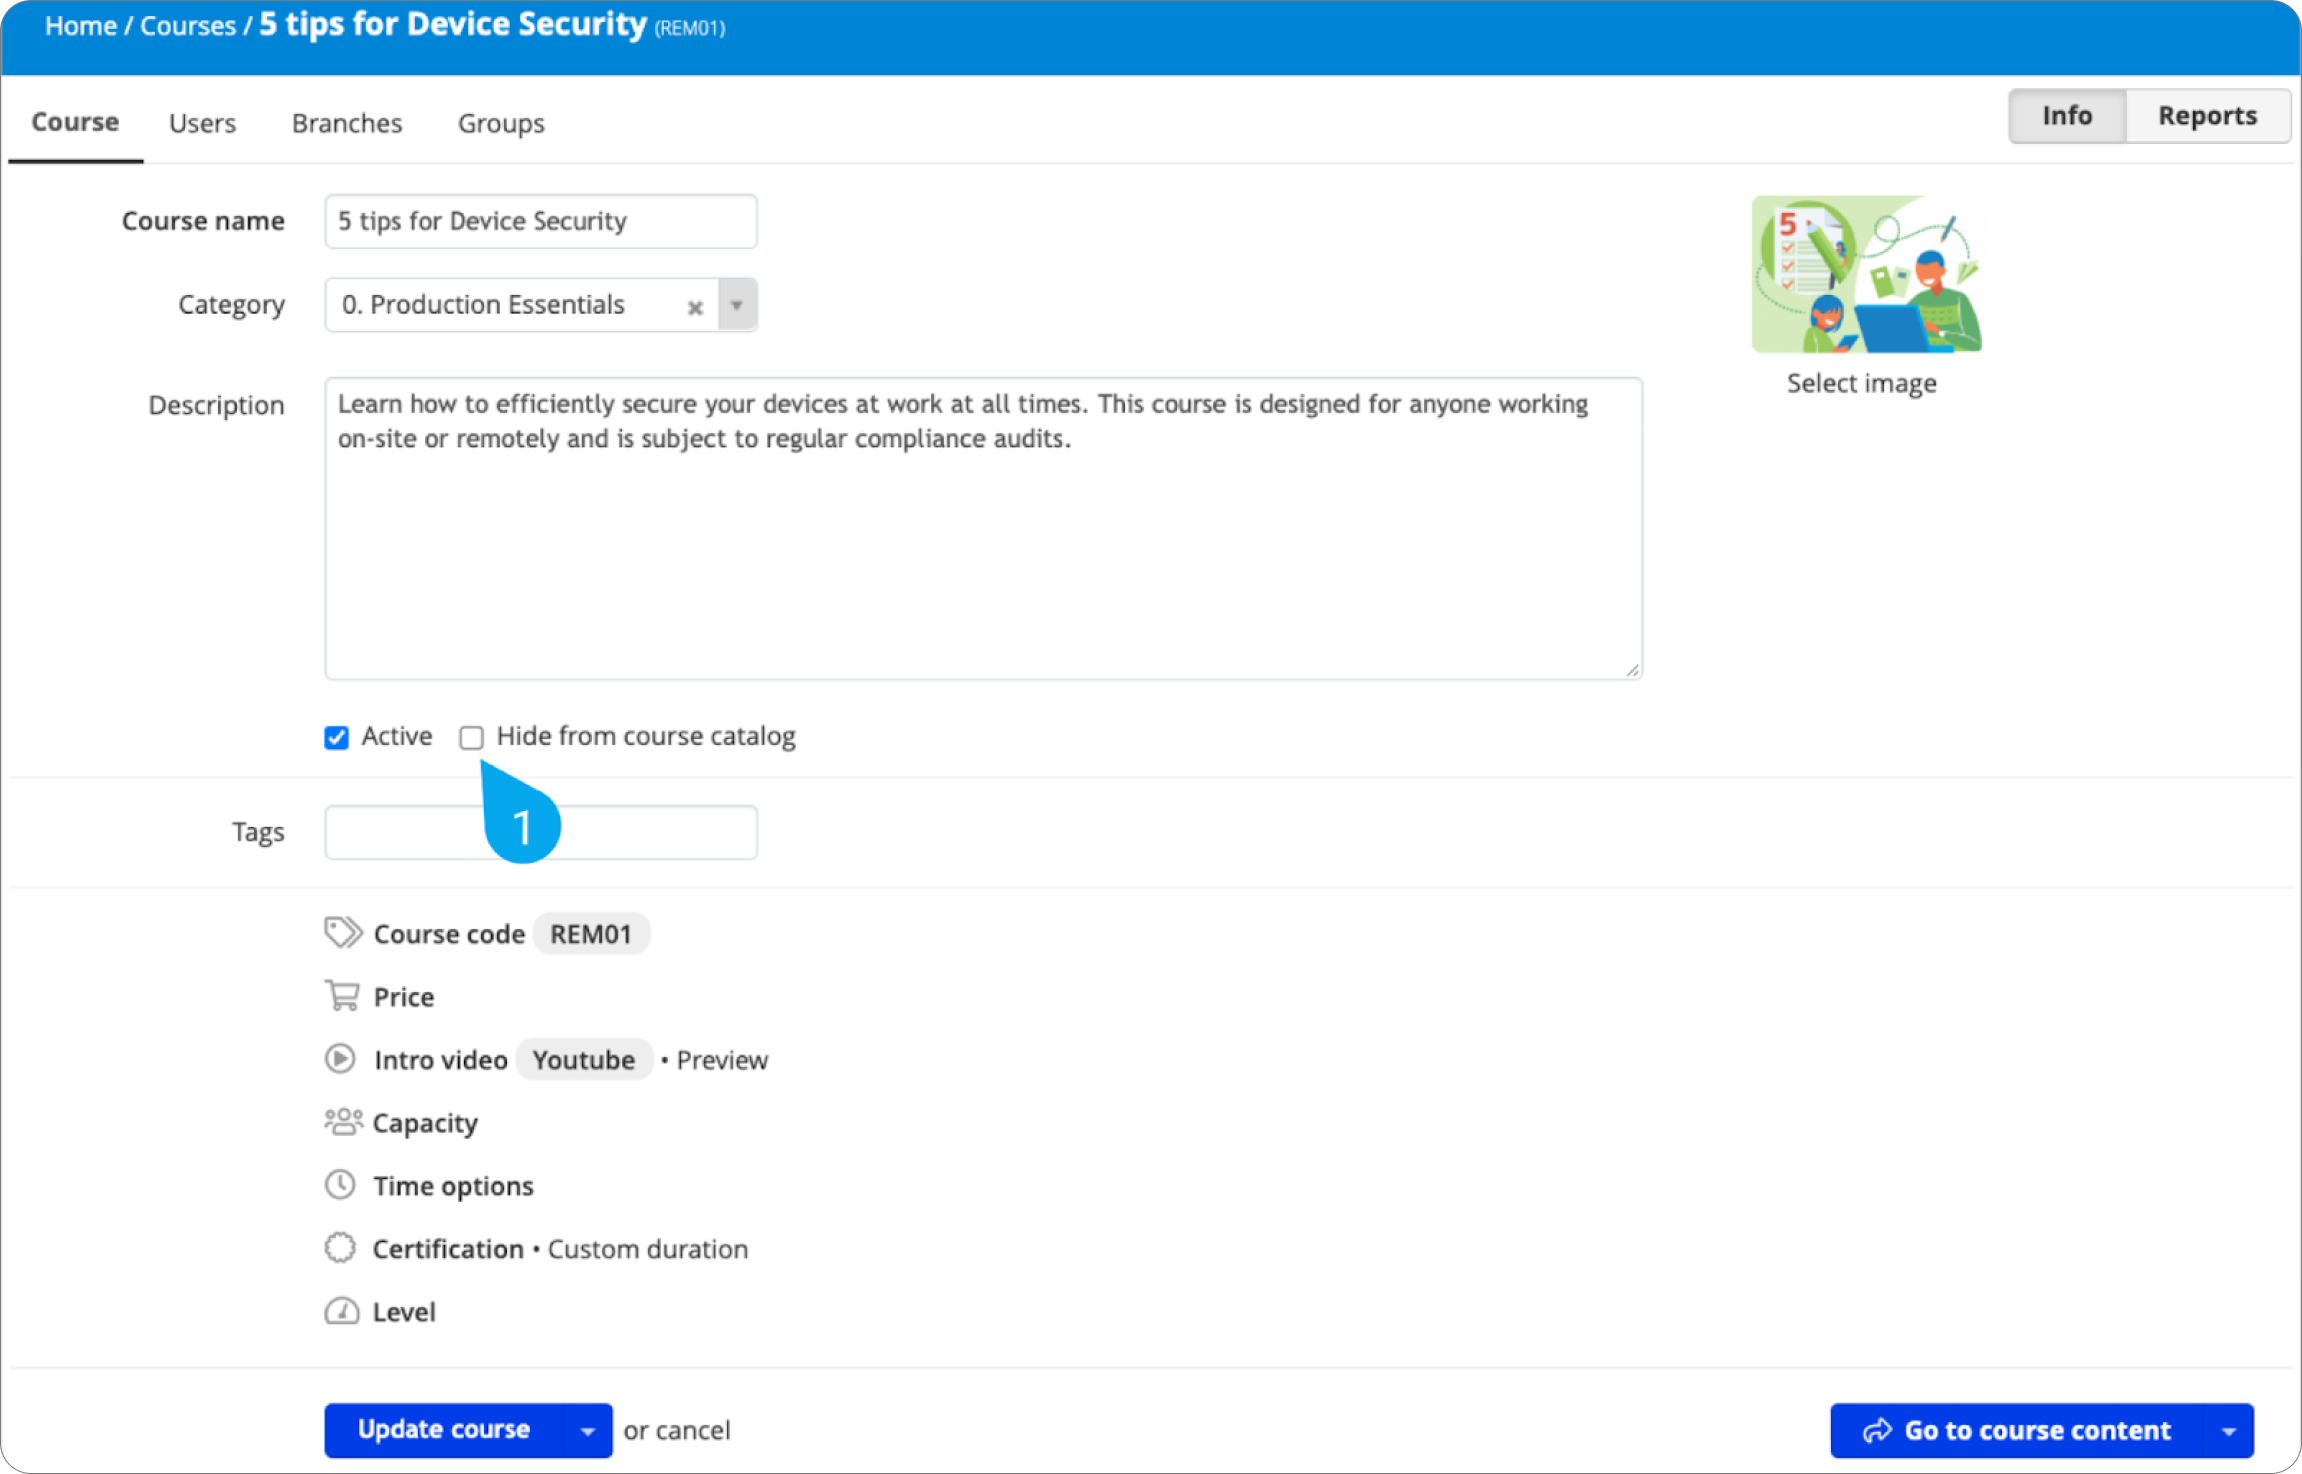Select the Info view button
The image size is (2302, 1474).
coord(2067,116)
